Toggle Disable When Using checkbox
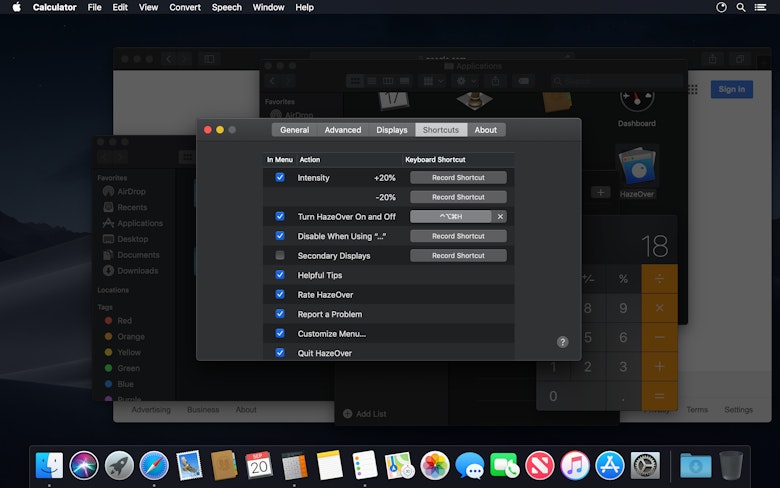The image size is (780, 488). tap(280, 235)
